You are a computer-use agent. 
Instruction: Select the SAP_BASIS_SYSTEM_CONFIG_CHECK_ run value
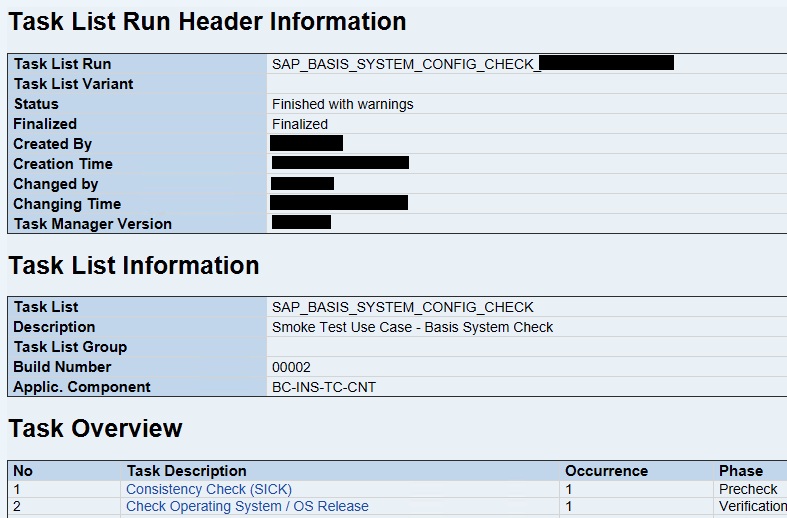click(407, 64)
